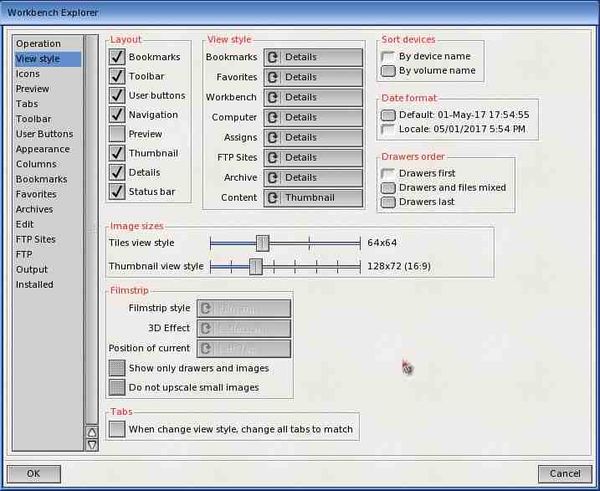Click the cycle icon on Content view style
This screenshot has height=491, width=600.
point(272,198)
